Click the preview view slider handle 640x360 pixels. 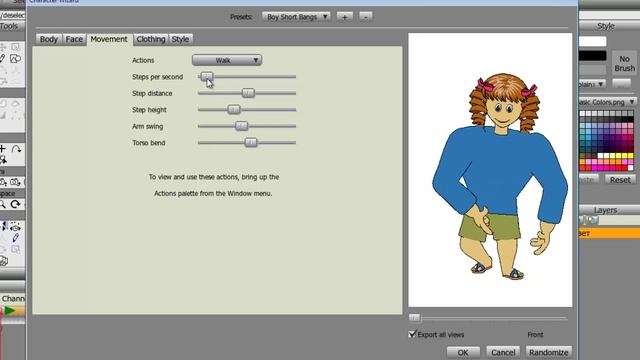click(414, 318)
